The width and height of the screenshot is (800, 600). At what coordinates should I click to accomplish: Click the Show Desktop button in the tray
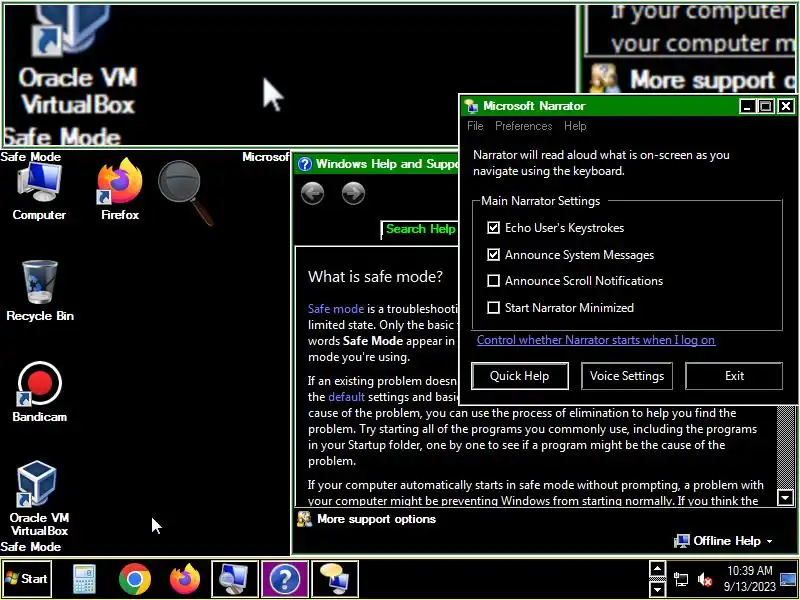789,579
